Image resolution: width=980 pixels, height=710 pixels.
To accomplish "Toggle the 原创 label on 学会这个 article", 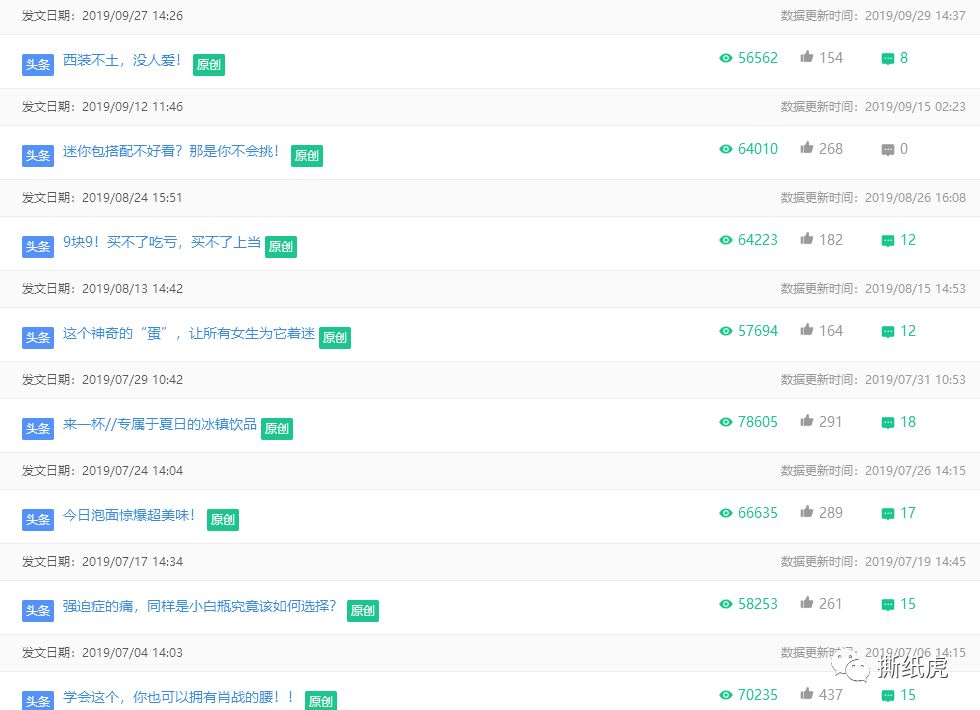I will click(x=320, y=701).
